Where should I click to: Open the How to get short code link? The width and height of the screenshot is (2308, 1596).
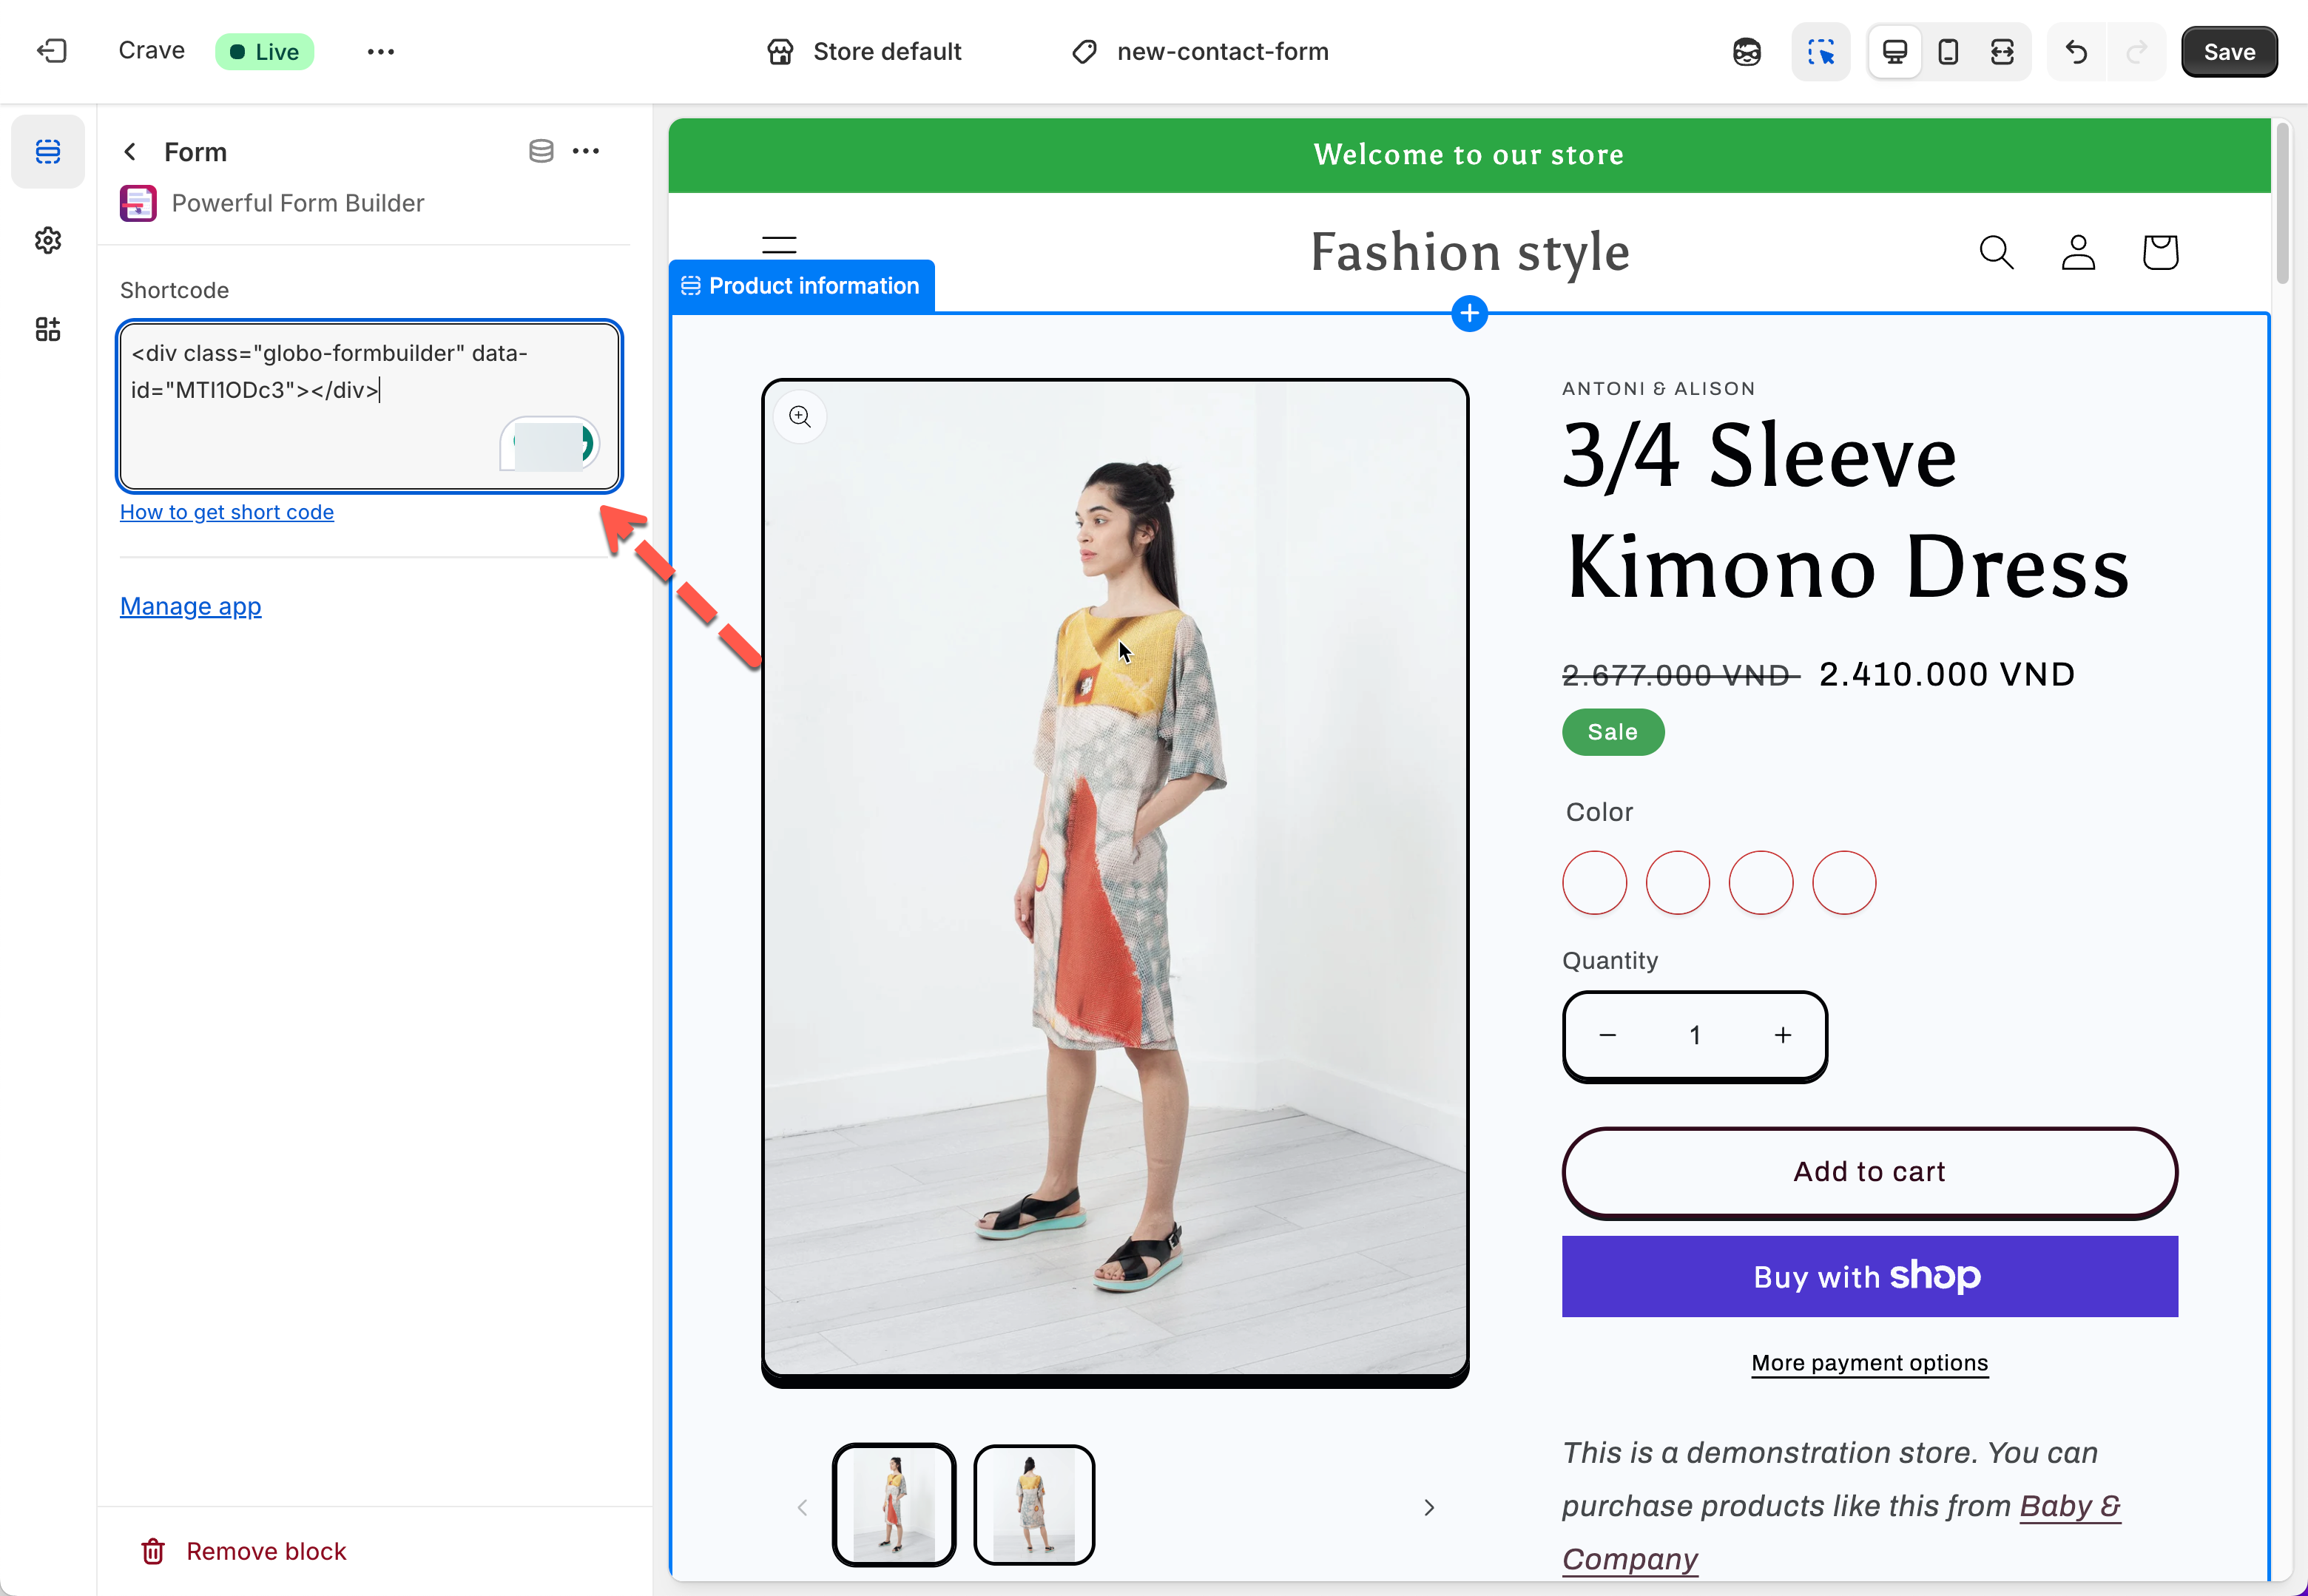[227, 512]
